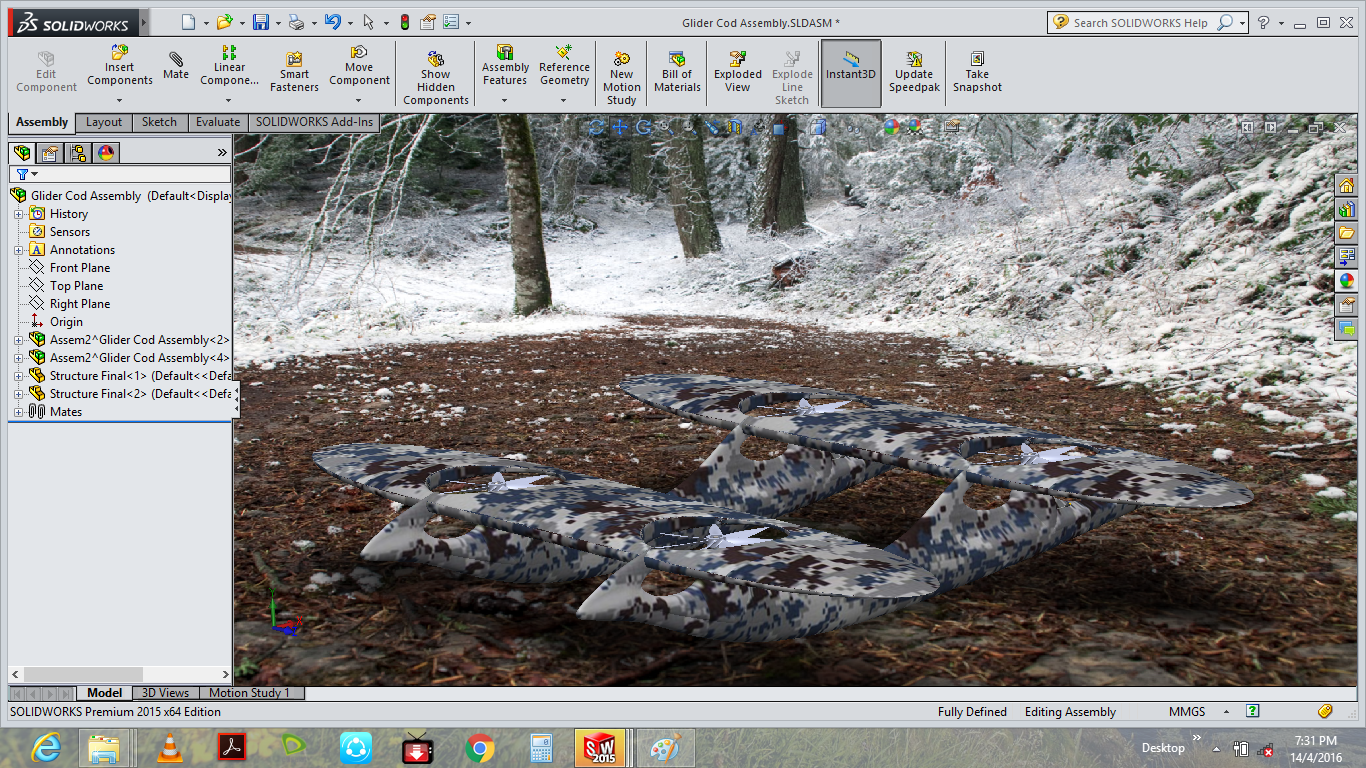
Task: Open Bill of Materials tool
Action: point(677,72)
